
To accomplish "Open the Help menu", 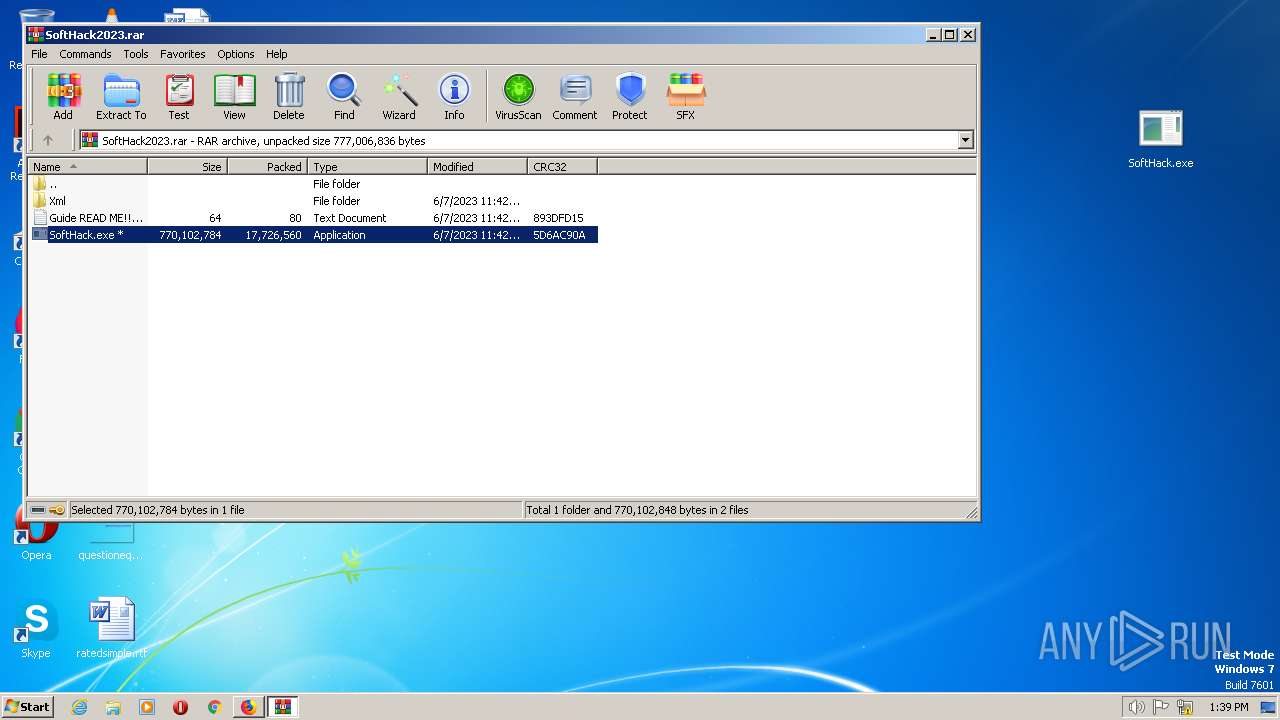I will pos(277,54).
